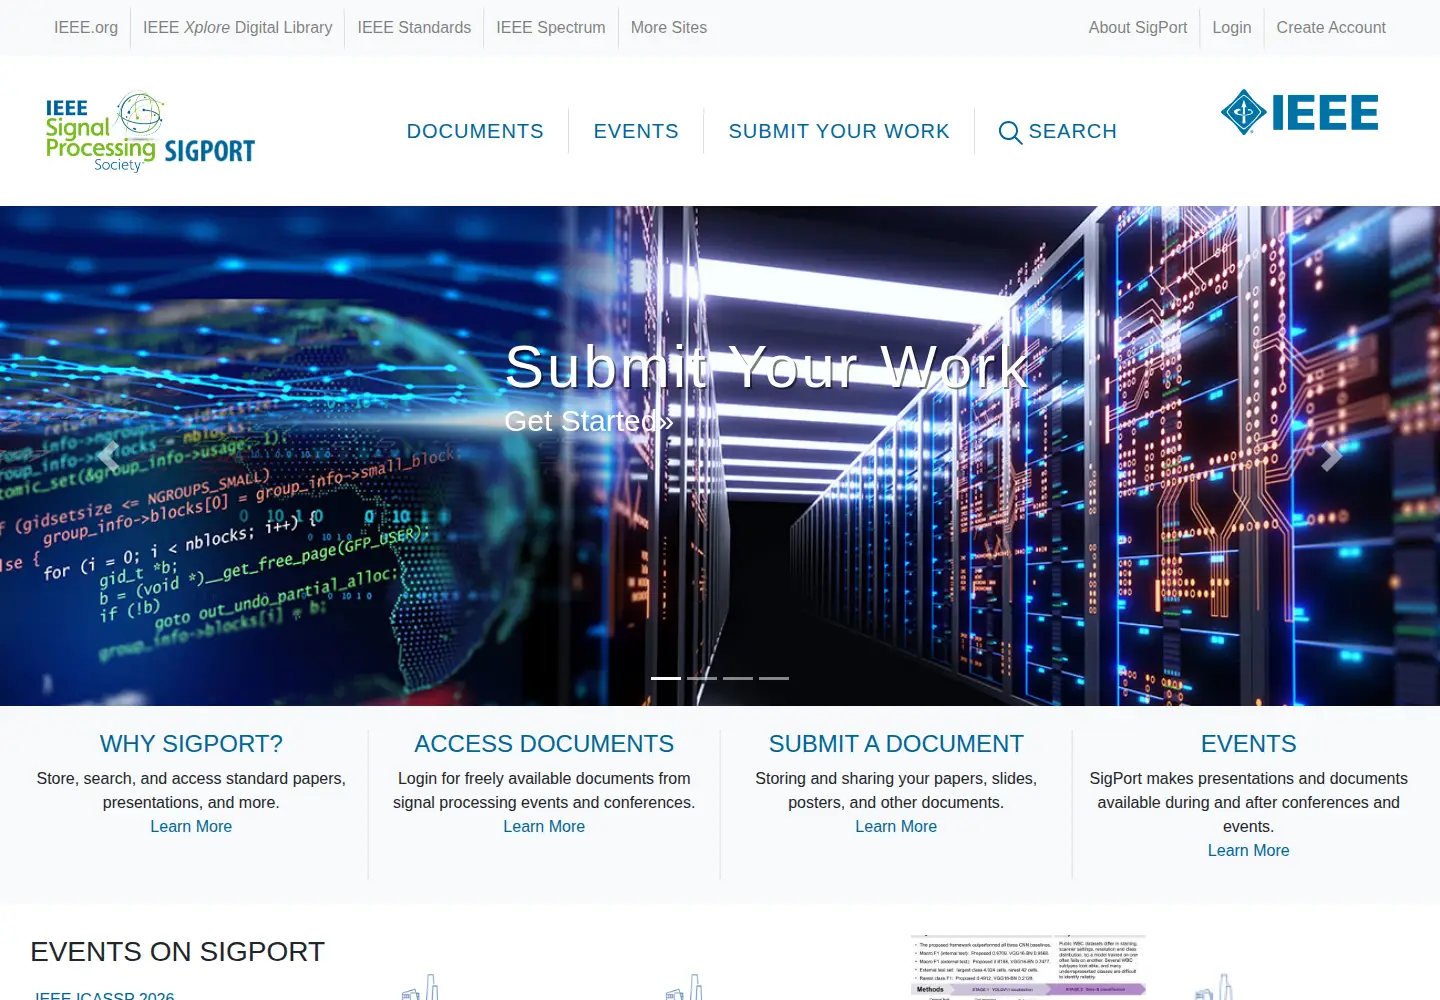1440x1000 pixels.
Task: Click the Submit Your Work banner heading
Action: [767, 367]
